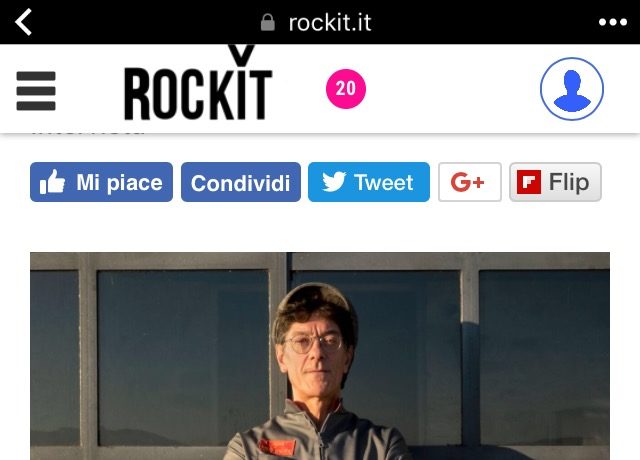Tap the Twitter bird icon
This screenshot has height=460, width=640.
tap(334, 182)
